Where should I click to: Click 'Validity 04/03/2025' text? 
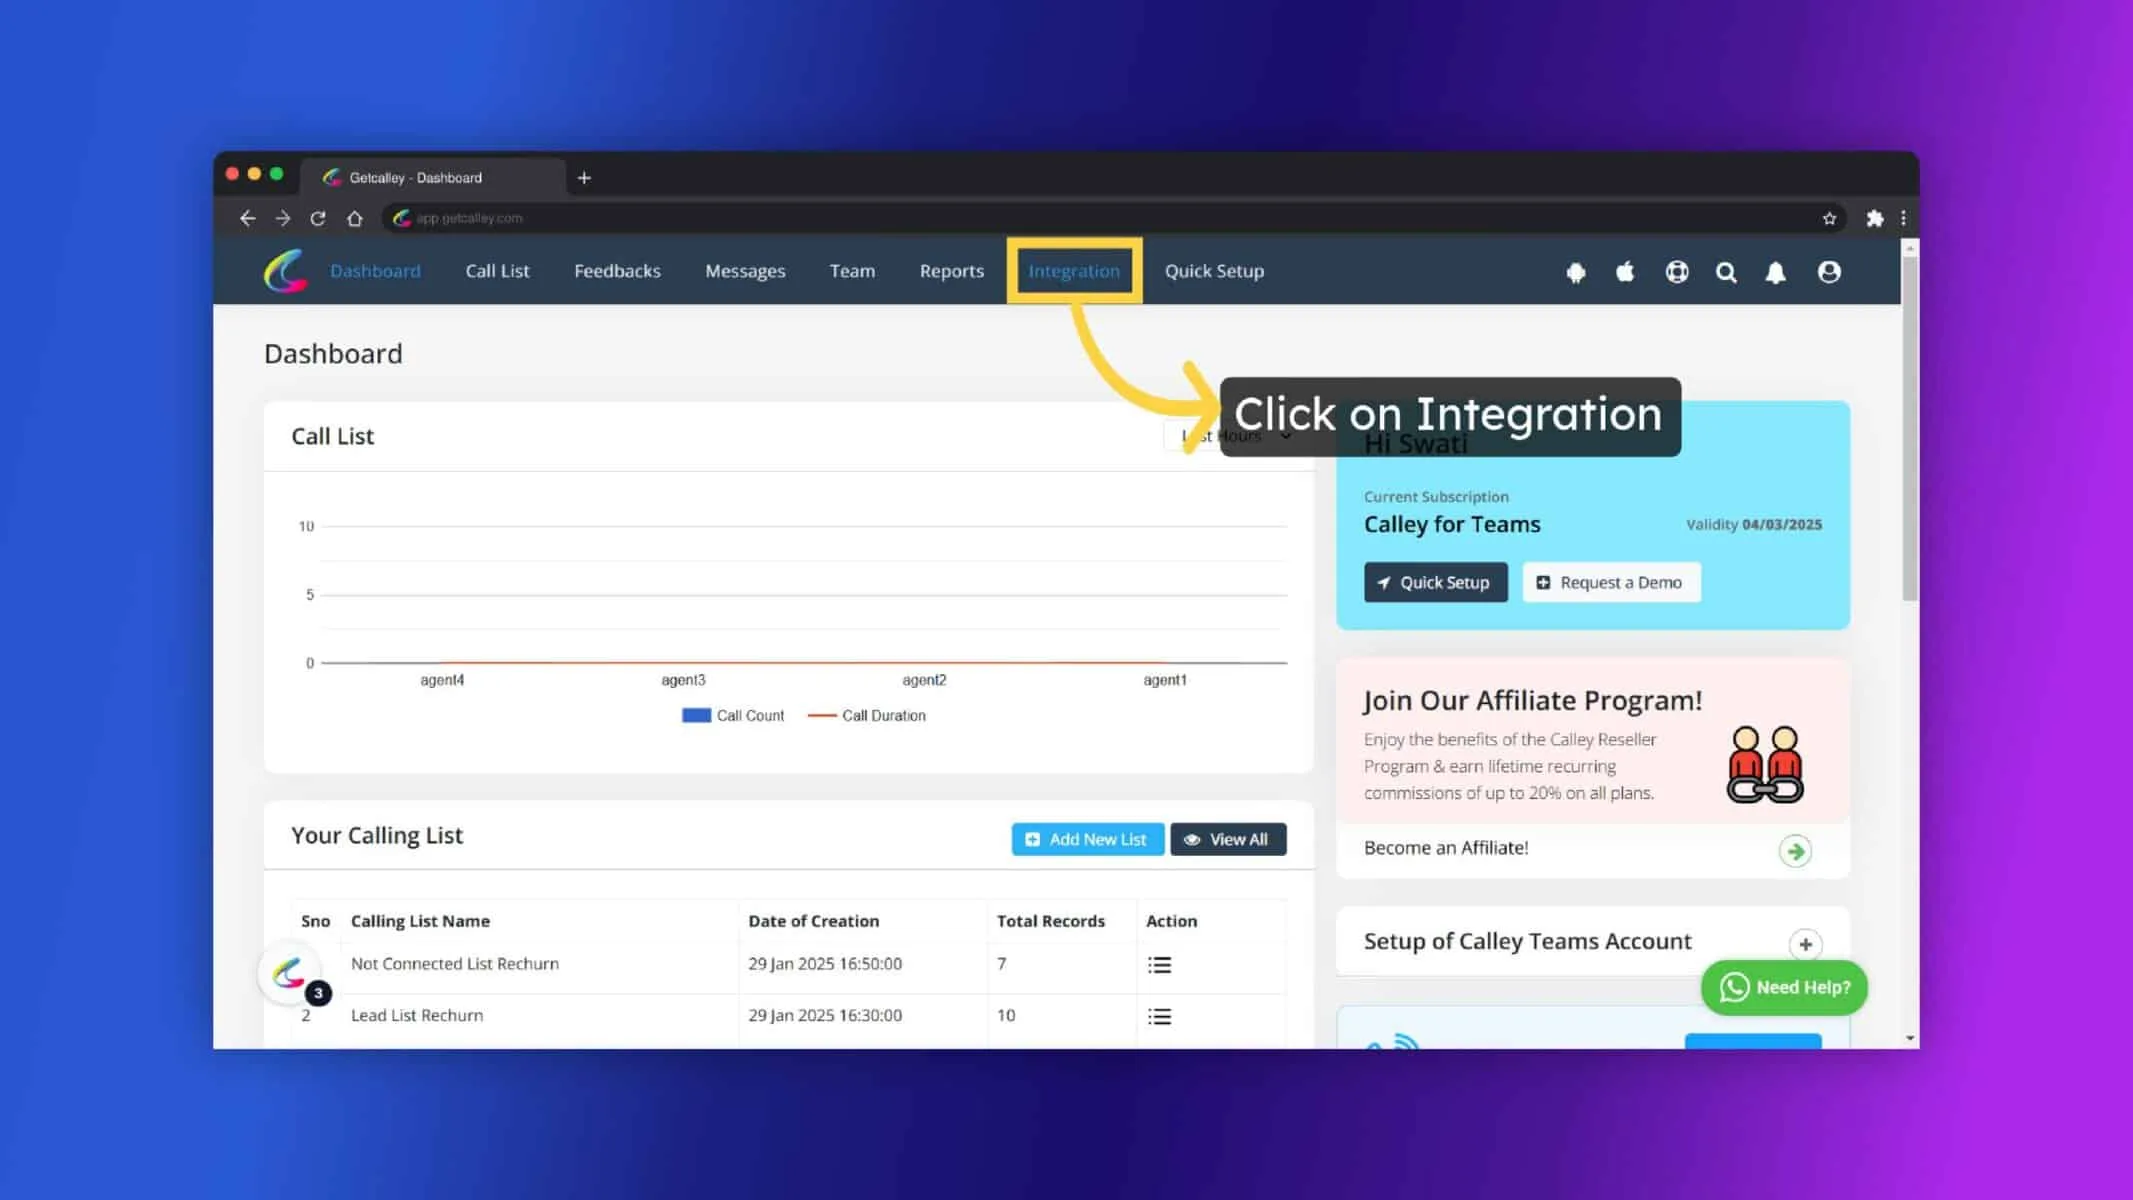coord(1754,525)
